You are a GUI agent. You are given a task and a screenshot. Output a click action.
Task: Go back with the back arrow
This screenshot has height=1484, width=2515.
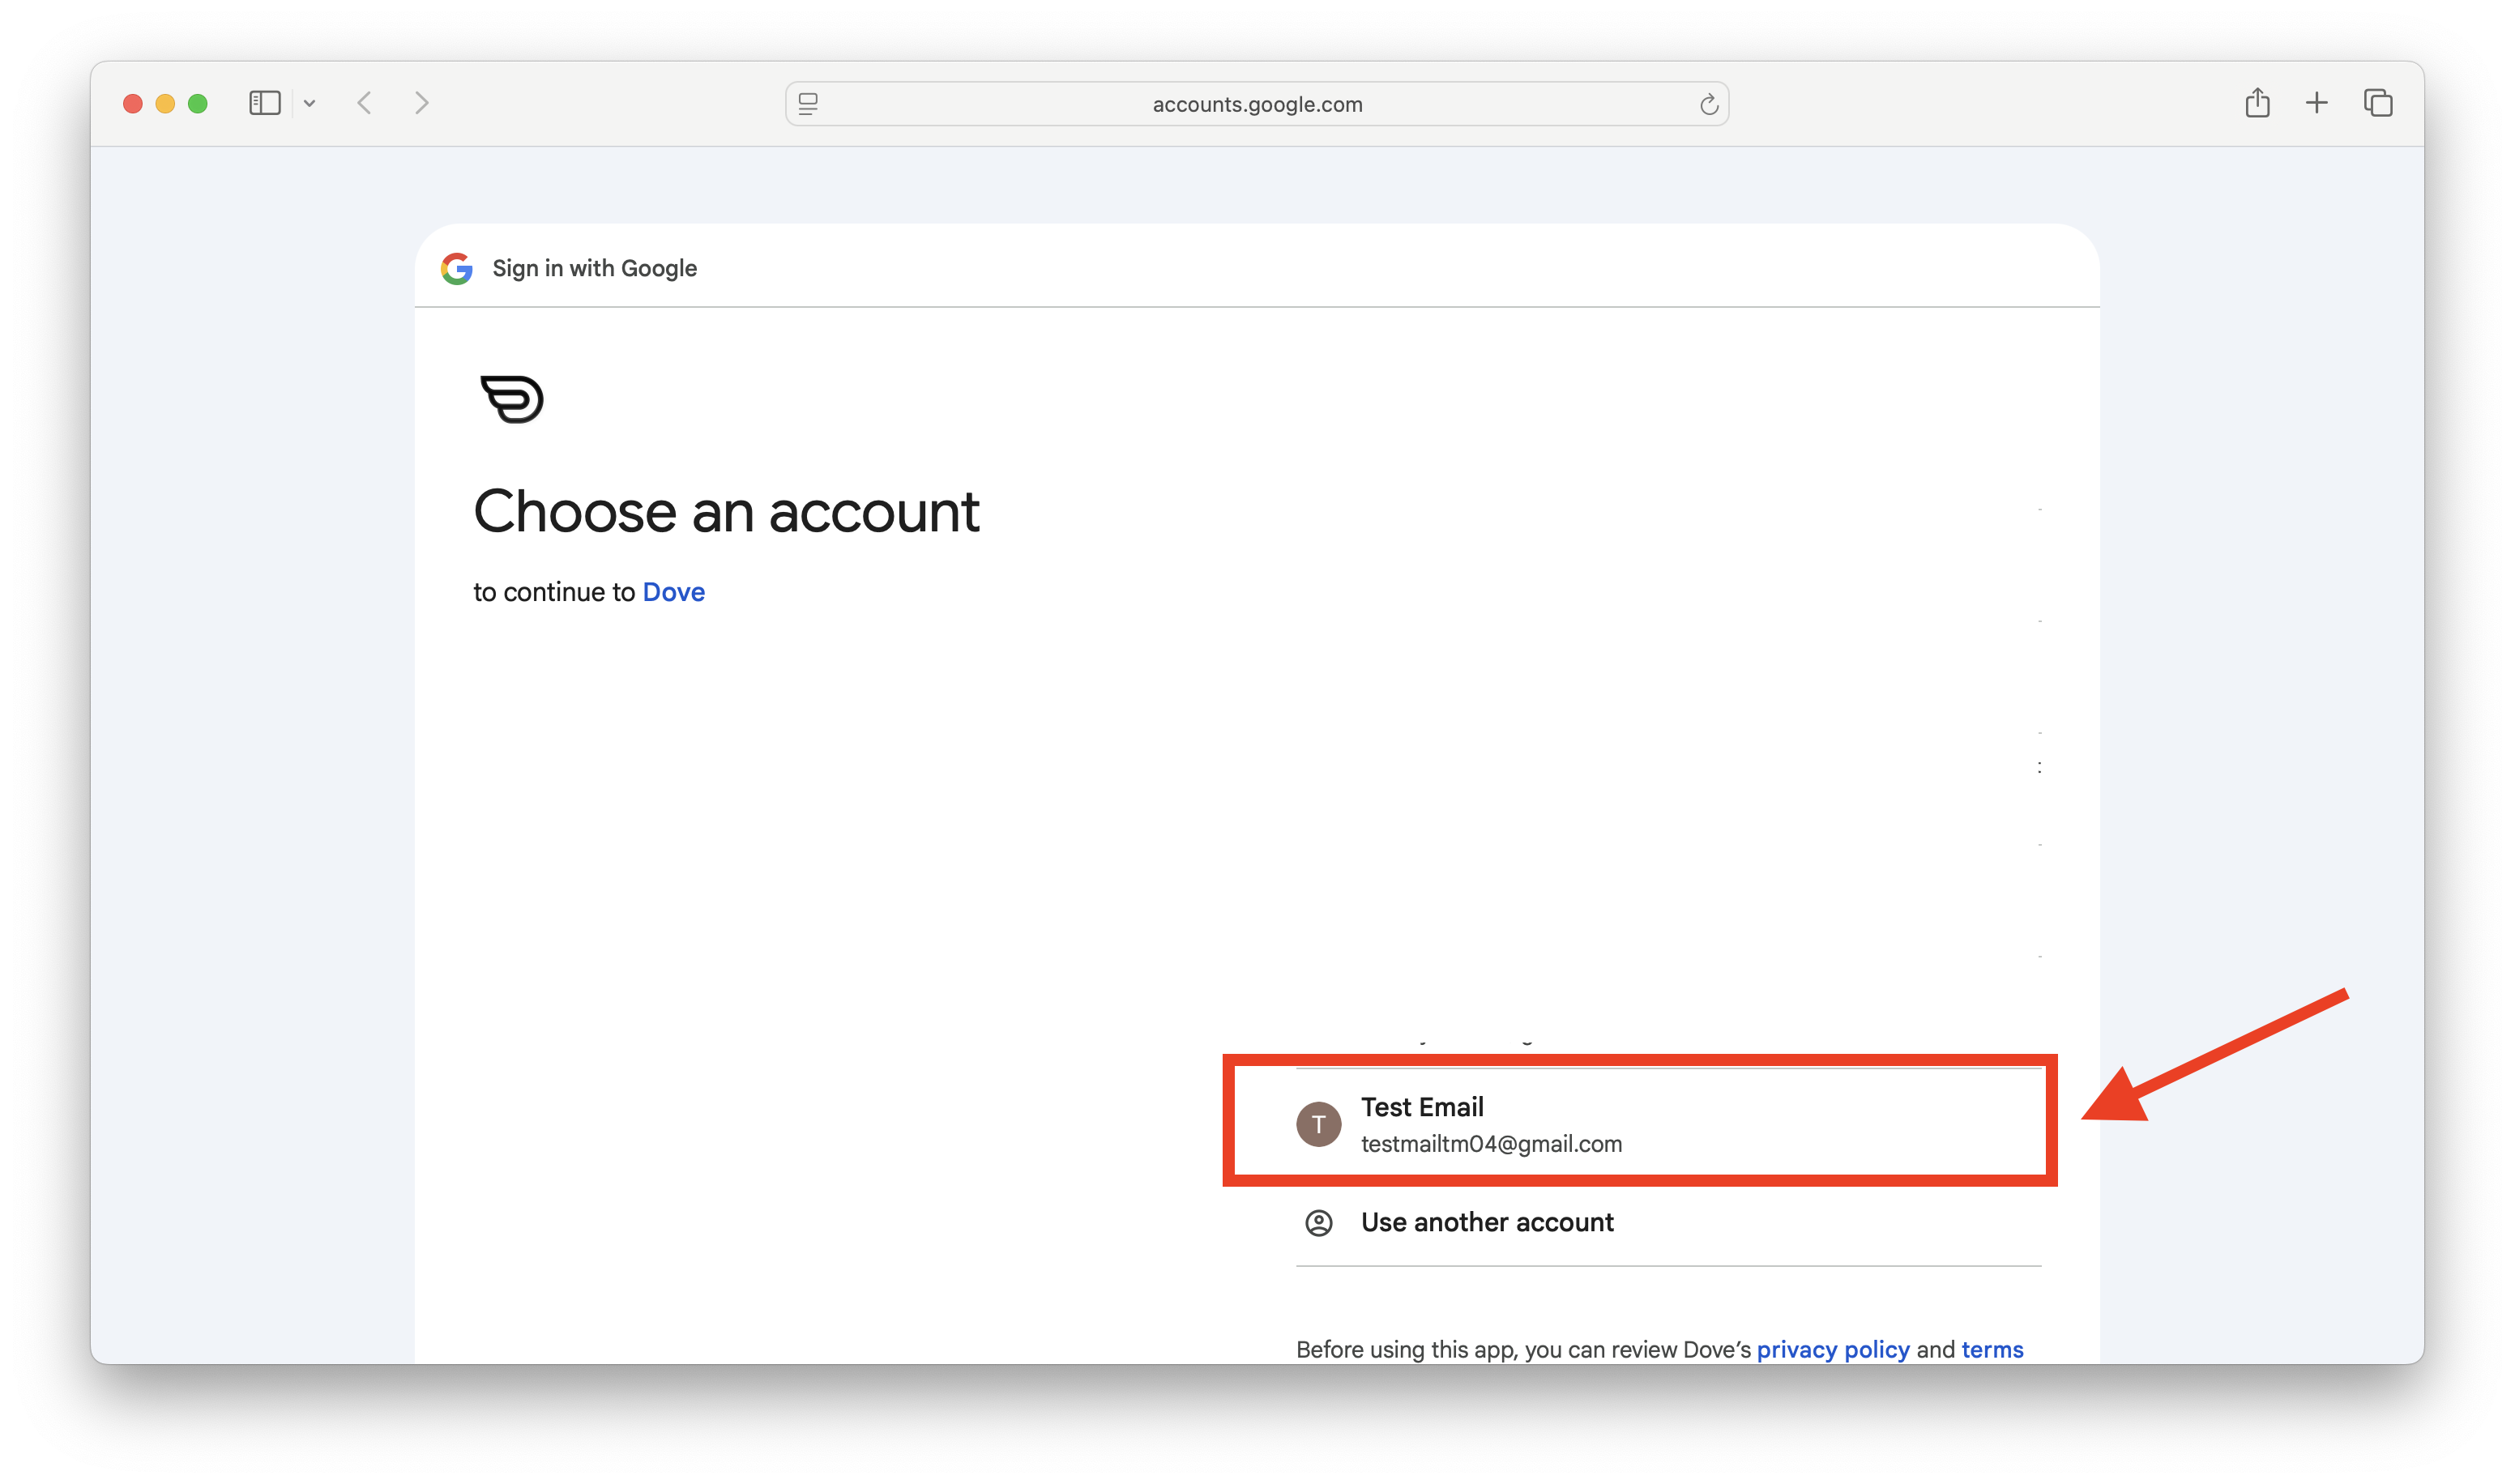(365, 103)
